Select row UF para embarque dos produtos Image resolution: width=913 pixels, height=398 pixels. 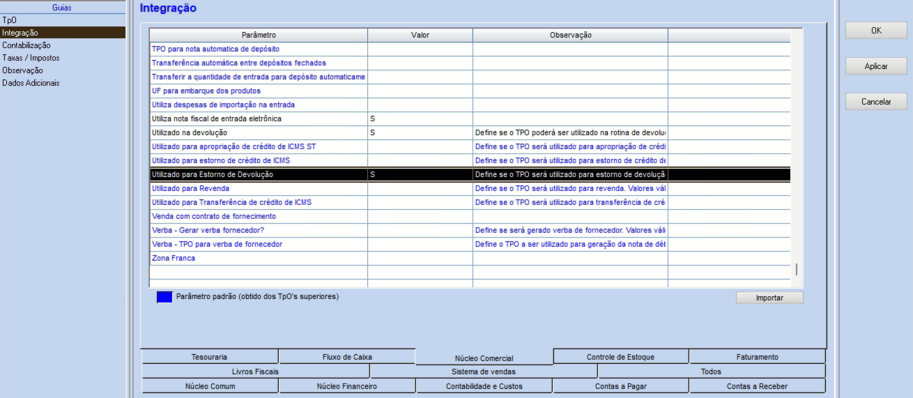click(469, 91)
